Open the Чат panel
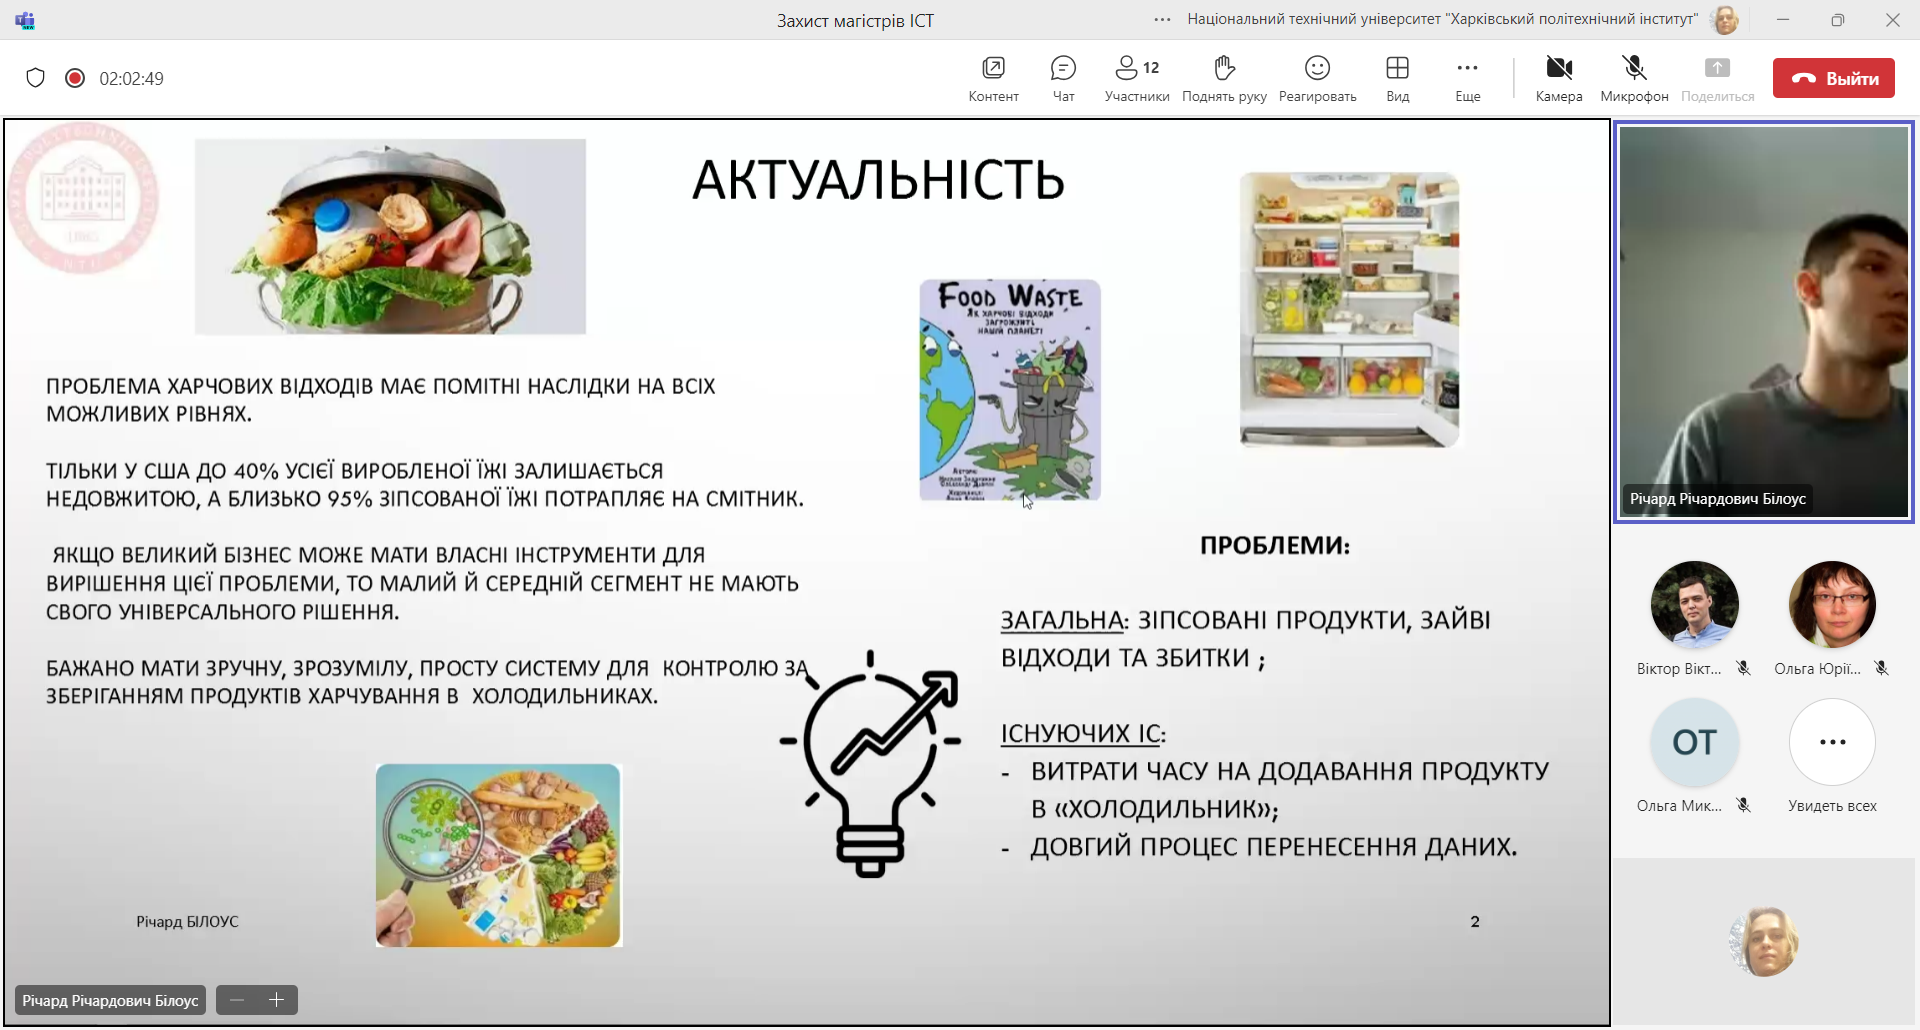This screenshot has width=1920, height=1030. (x=1063, y=78)
